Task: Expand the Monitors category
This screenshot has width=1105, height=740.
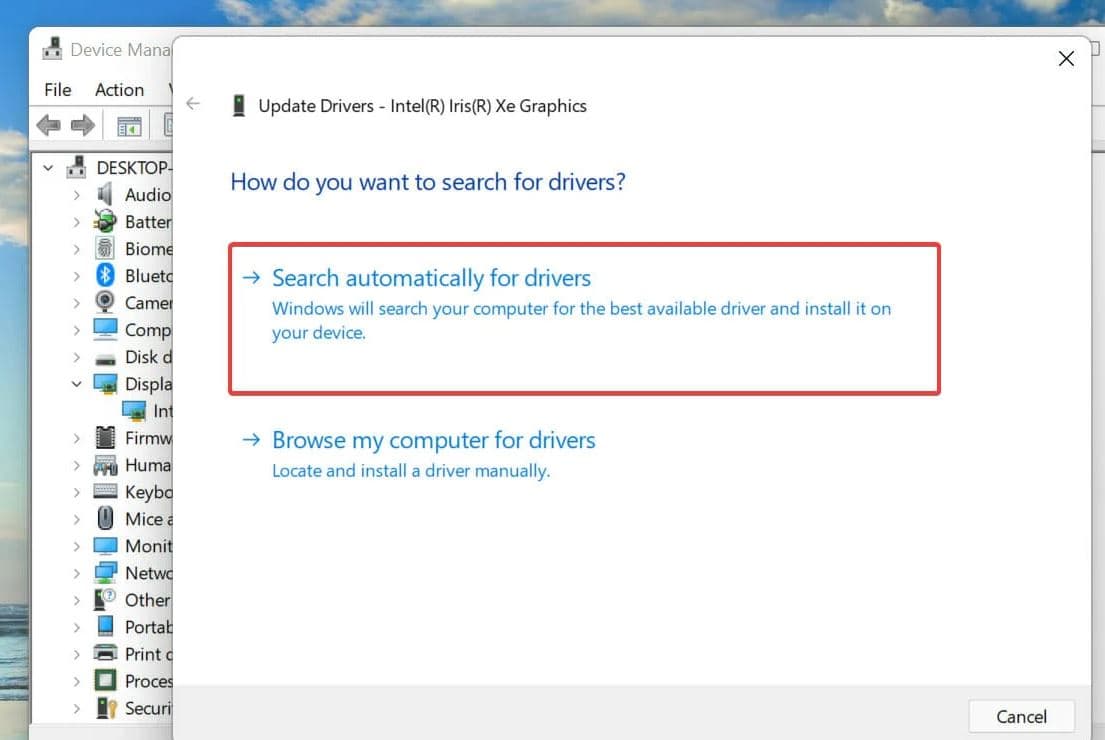Action: click(76, 546)
